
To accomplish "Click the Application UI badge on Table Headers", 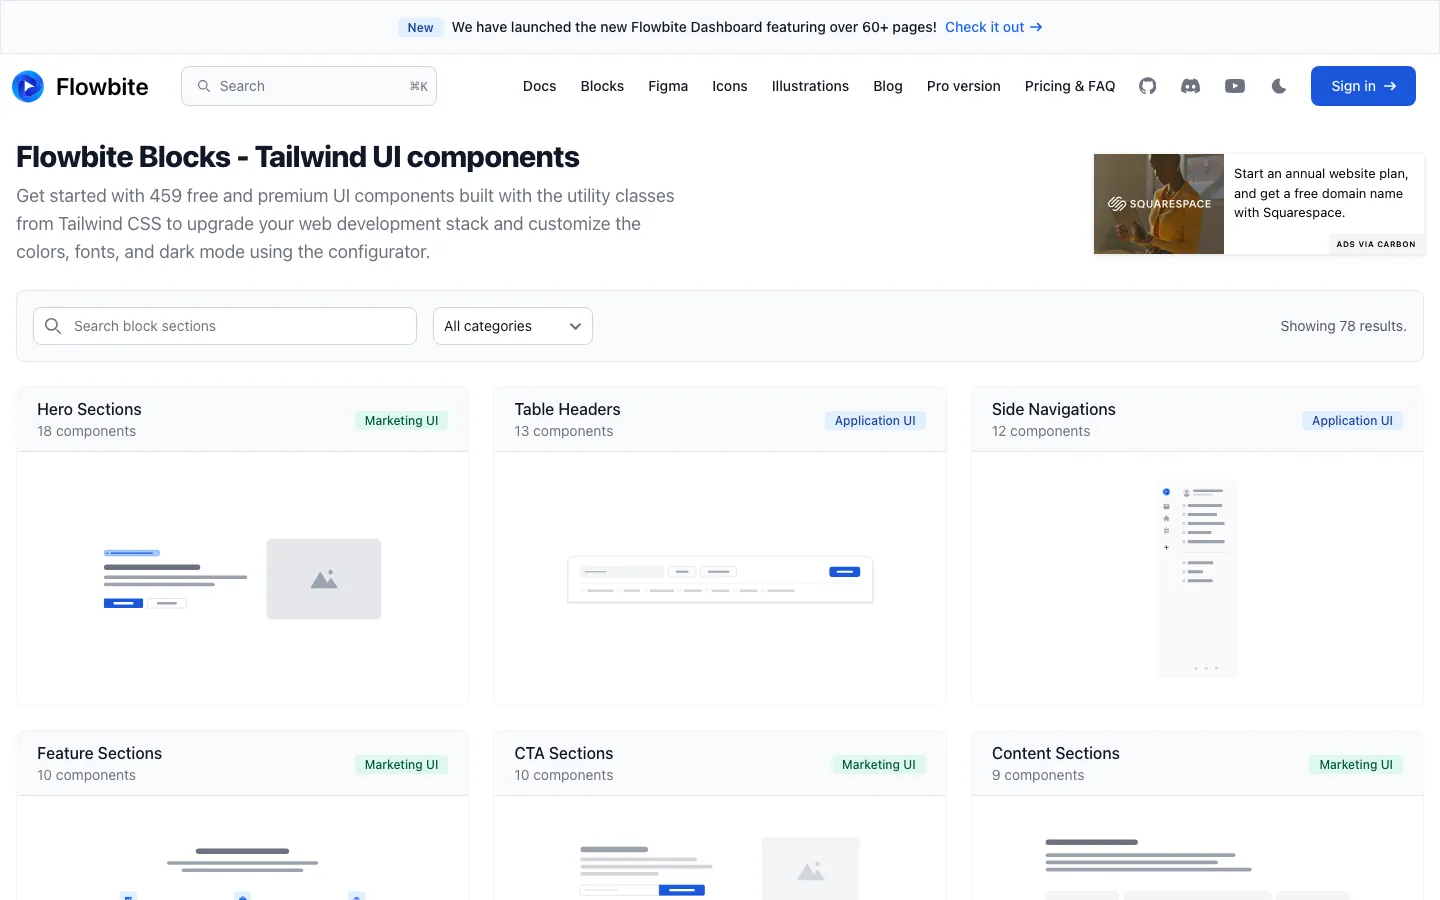I will pyautogui.click(x=875, y=421).
